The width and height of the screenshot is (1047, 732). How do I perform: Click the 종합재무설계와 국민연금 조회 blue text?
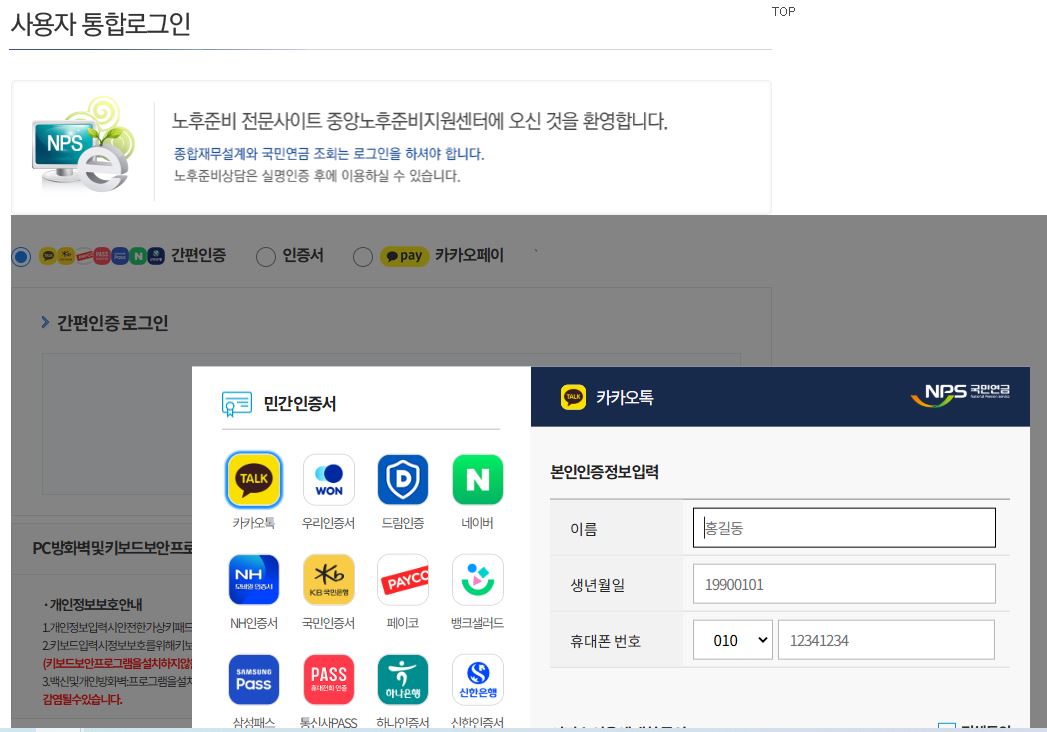tap(329, 154)
